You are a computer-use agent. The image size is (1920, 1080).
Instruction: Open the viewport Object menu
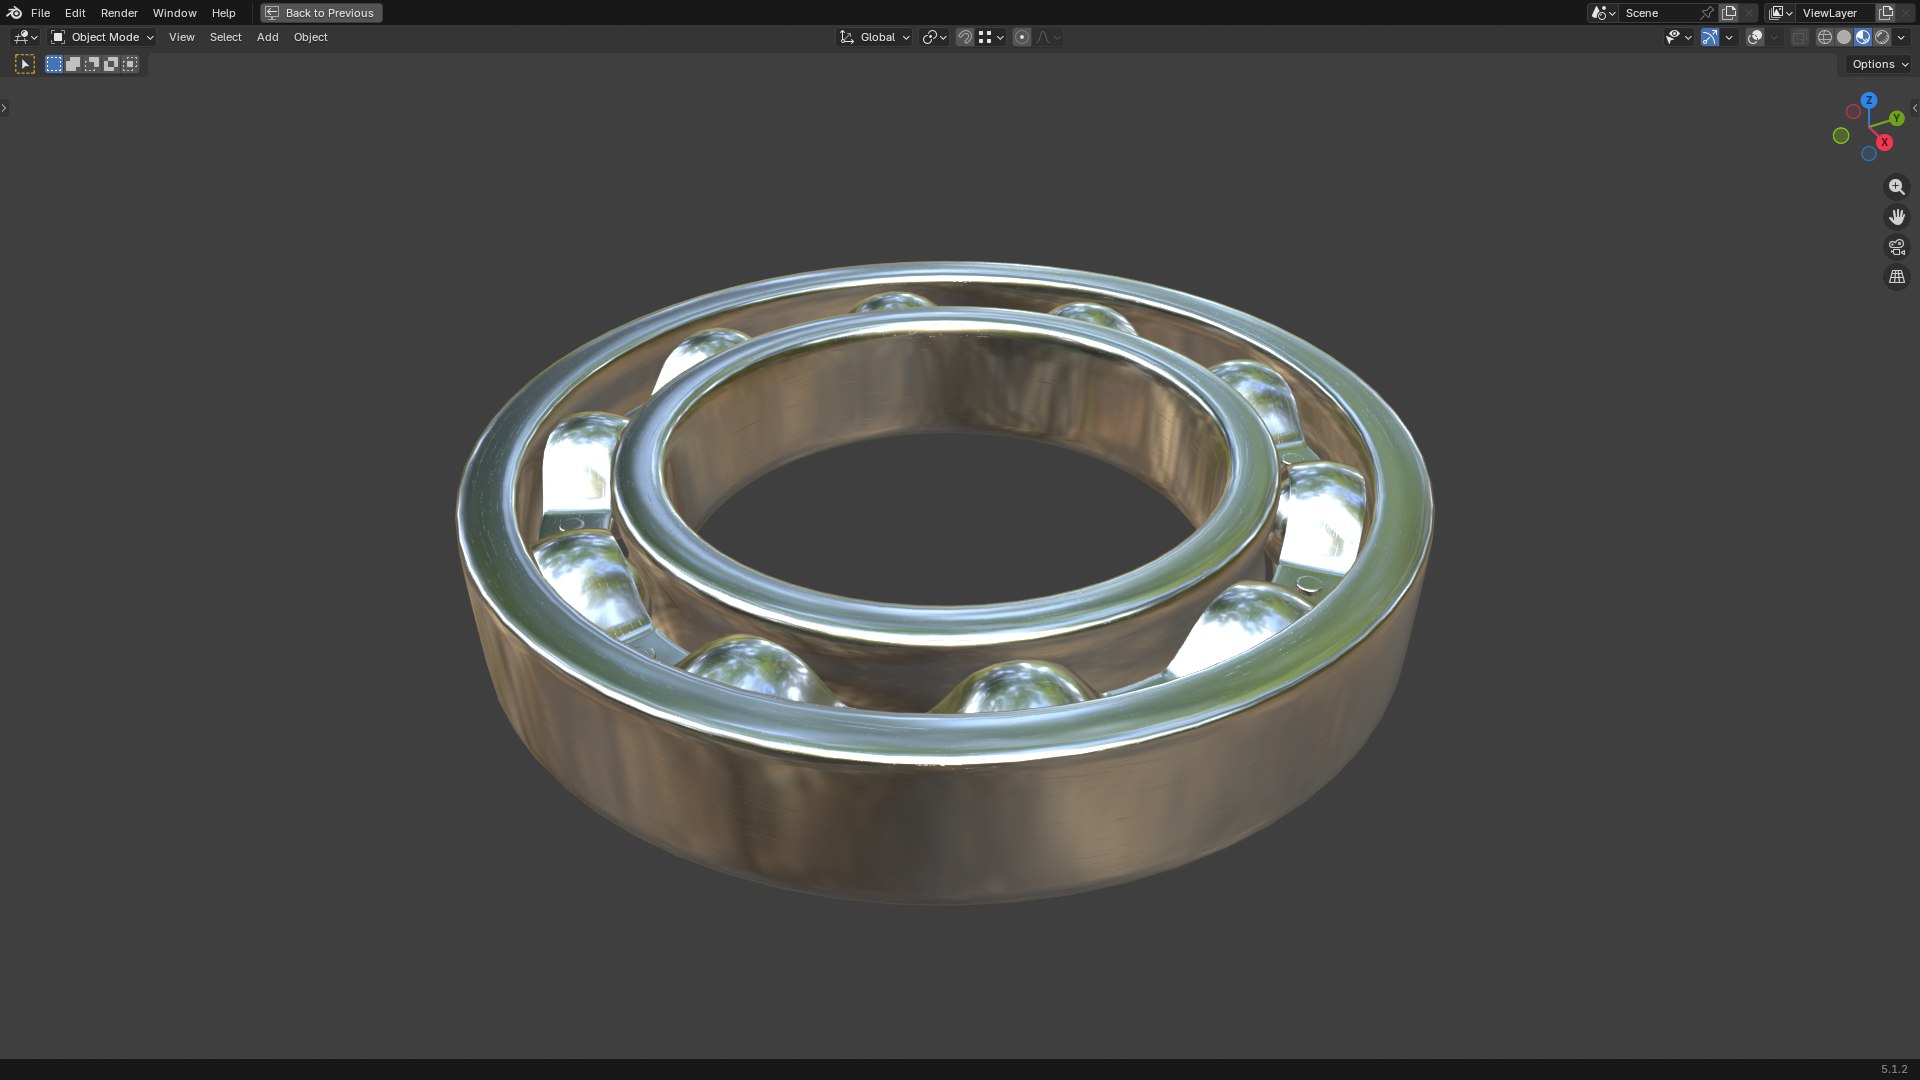tap(310, 37)
